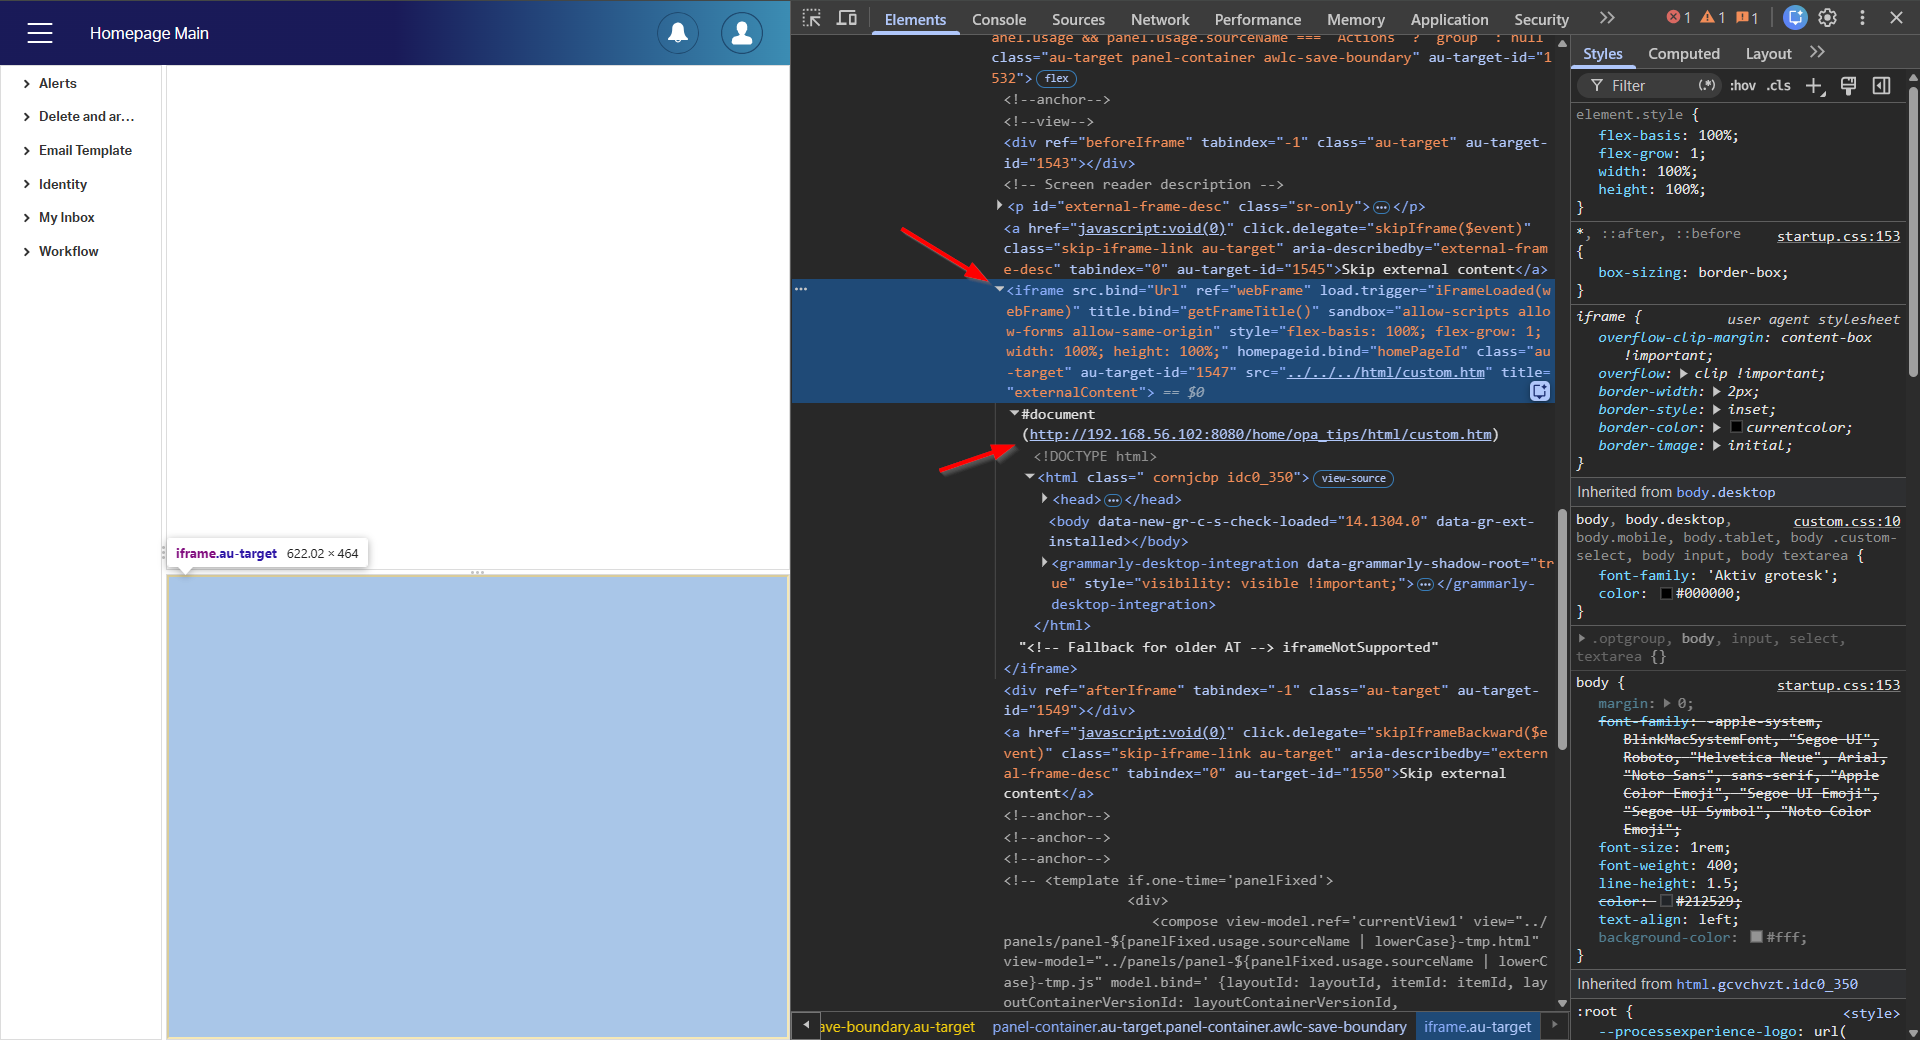Switch to the Network tab
This screenshot has height=1040, width=1920.
[1160, 20]
